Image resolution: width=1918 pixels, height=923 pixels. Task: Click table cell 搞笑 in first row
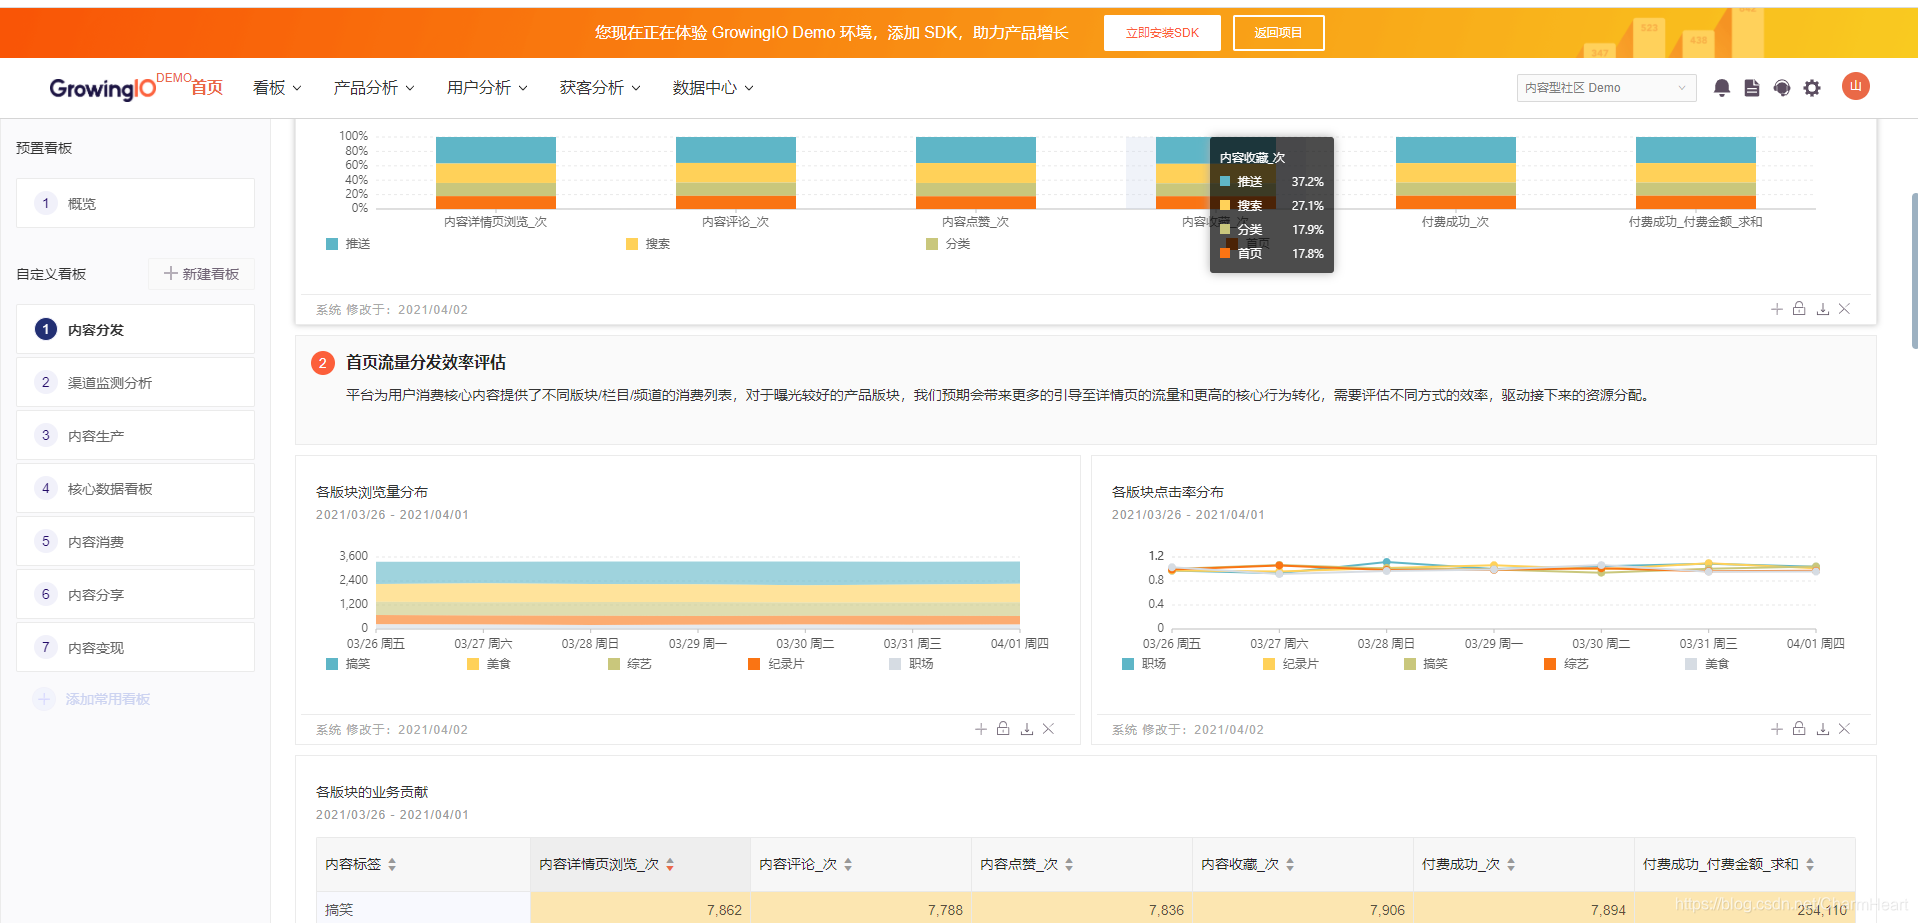pos(423,909)
